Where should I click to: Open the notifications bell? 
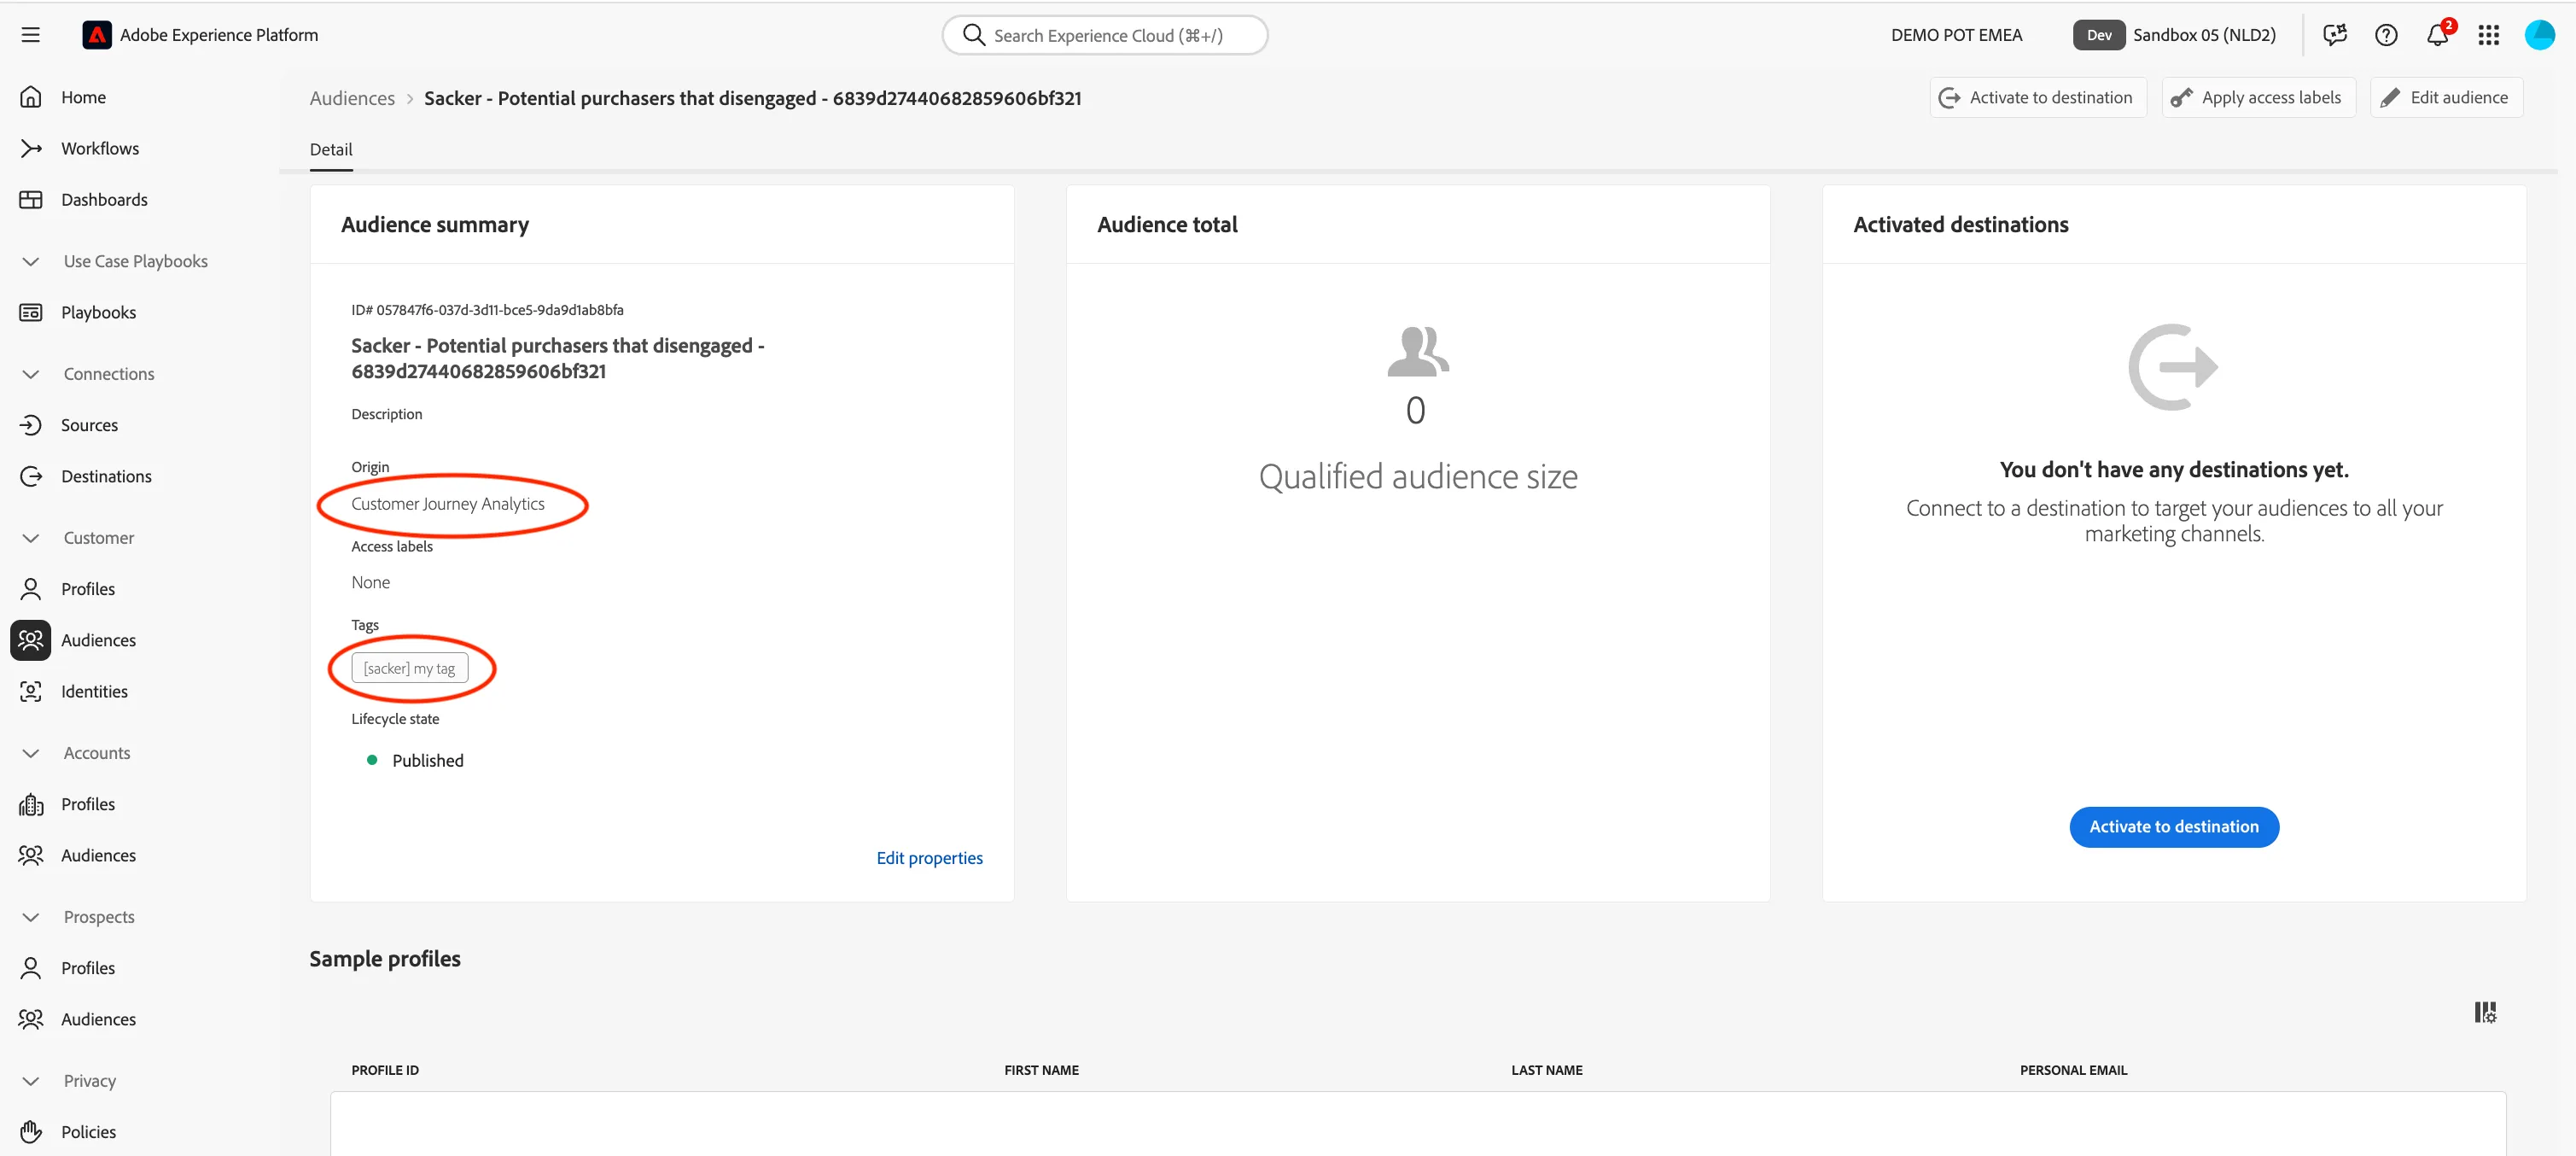pos(2437,35)
